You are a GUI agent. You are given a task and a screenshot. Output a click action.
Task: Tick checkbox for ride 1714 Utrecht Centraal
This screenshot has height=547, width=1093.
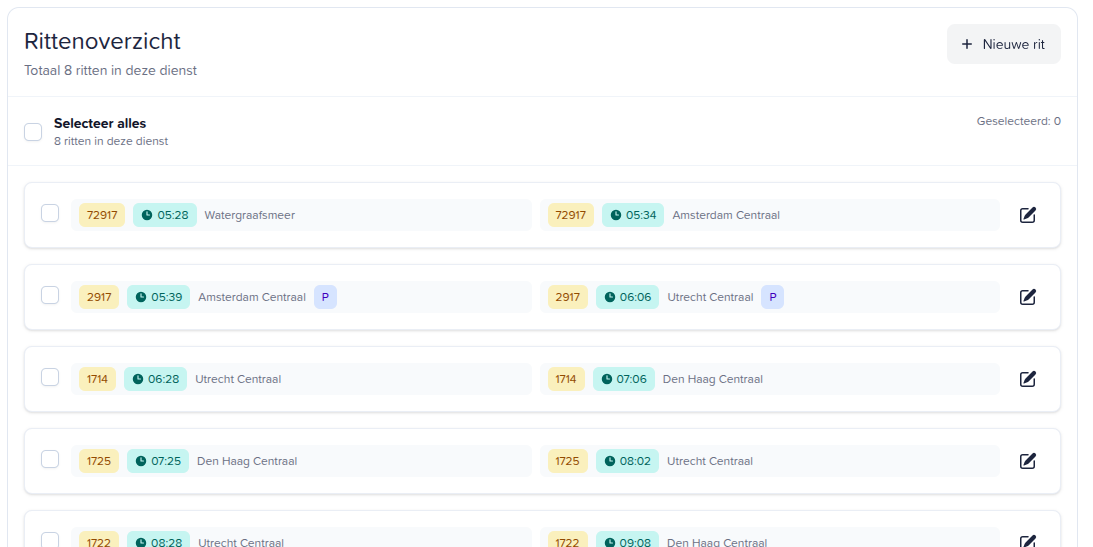pyautogui.click(x=50, y=377)
